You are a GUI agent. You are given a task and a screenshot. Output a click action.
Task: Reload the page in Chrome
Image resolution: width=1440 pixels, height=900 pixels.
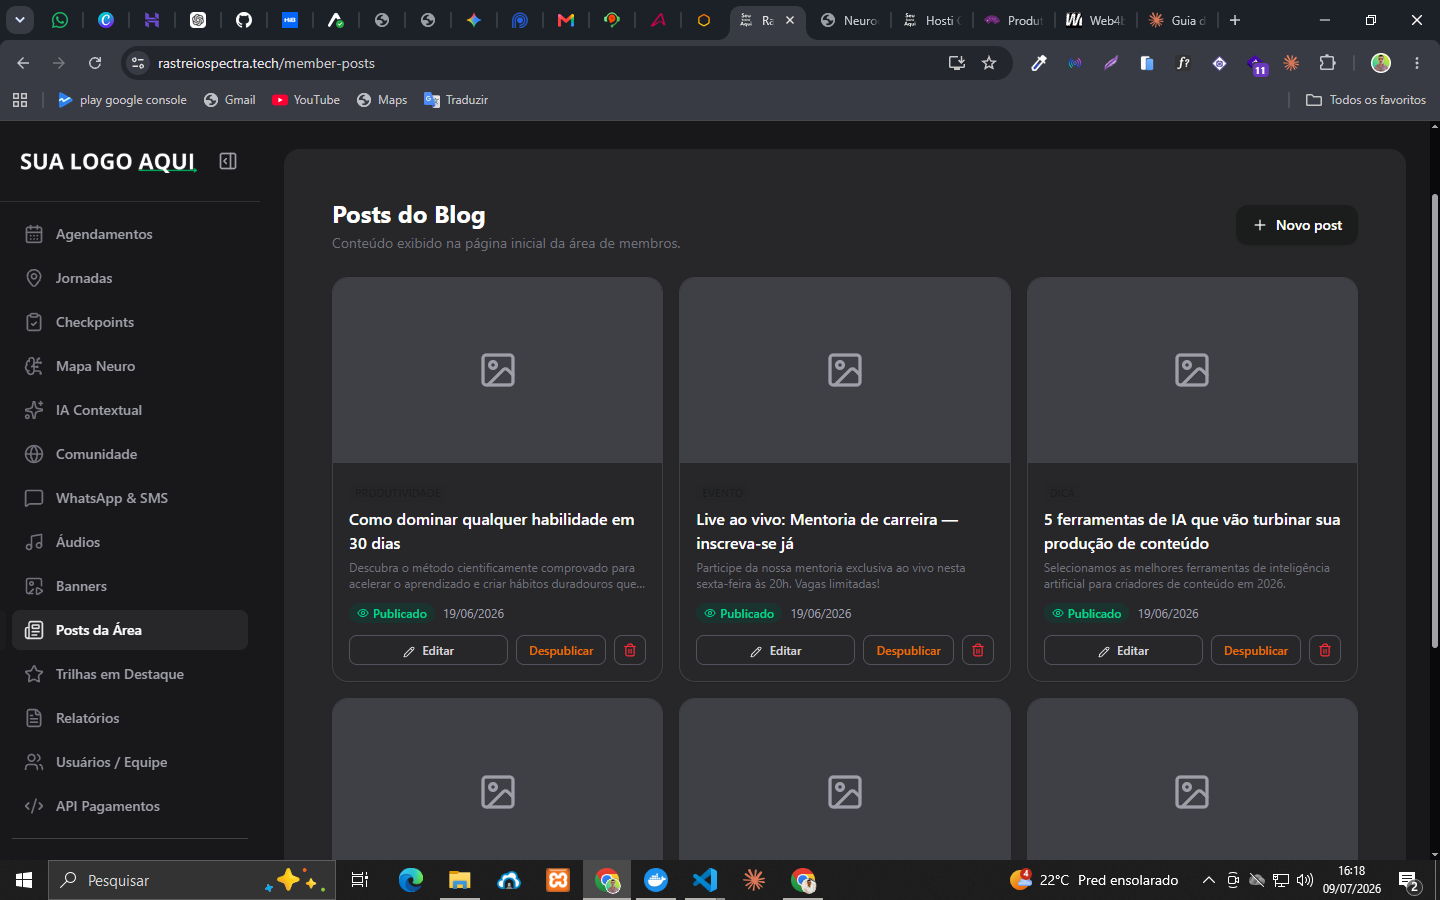[x=95, y=63]
